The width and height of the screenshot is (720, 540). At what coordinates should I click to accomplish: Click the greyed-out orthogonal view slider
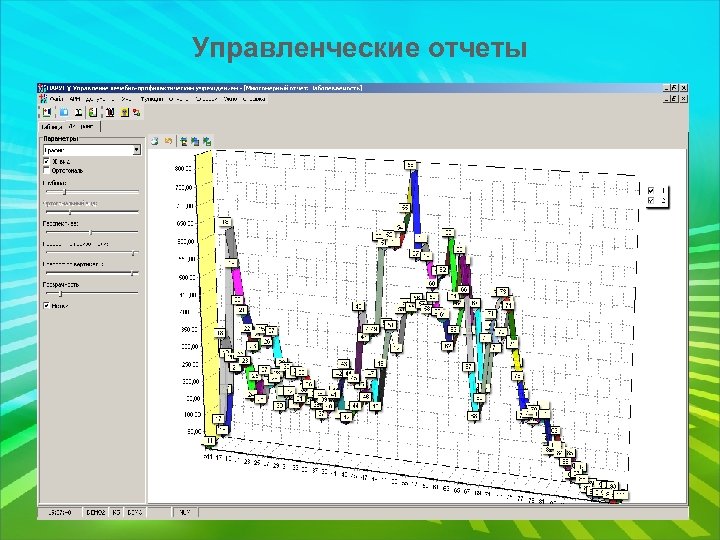[91, 212]
